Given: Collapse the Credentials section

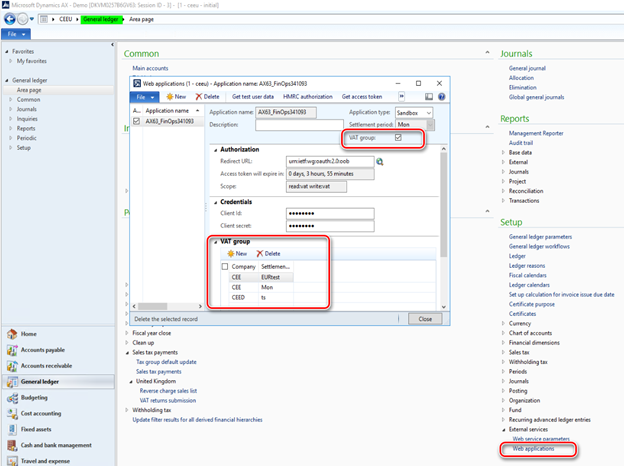Looking at the screenshot, I should [216, 203].
